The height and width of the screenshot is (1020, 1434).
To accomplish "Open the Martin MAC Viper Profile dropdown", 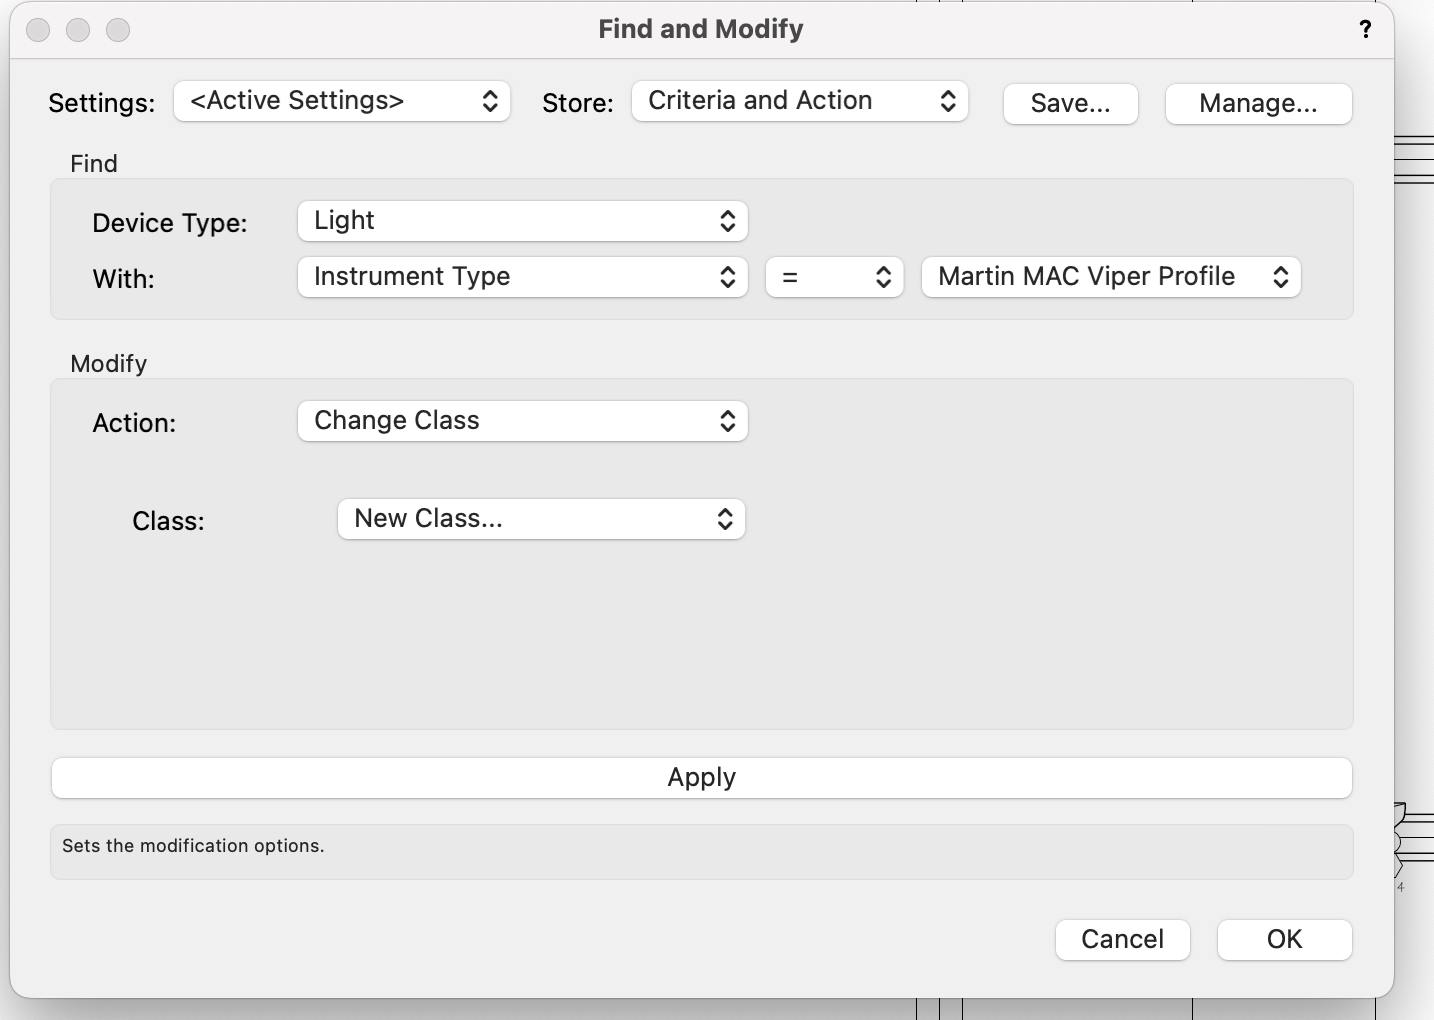I will 1110,277.
